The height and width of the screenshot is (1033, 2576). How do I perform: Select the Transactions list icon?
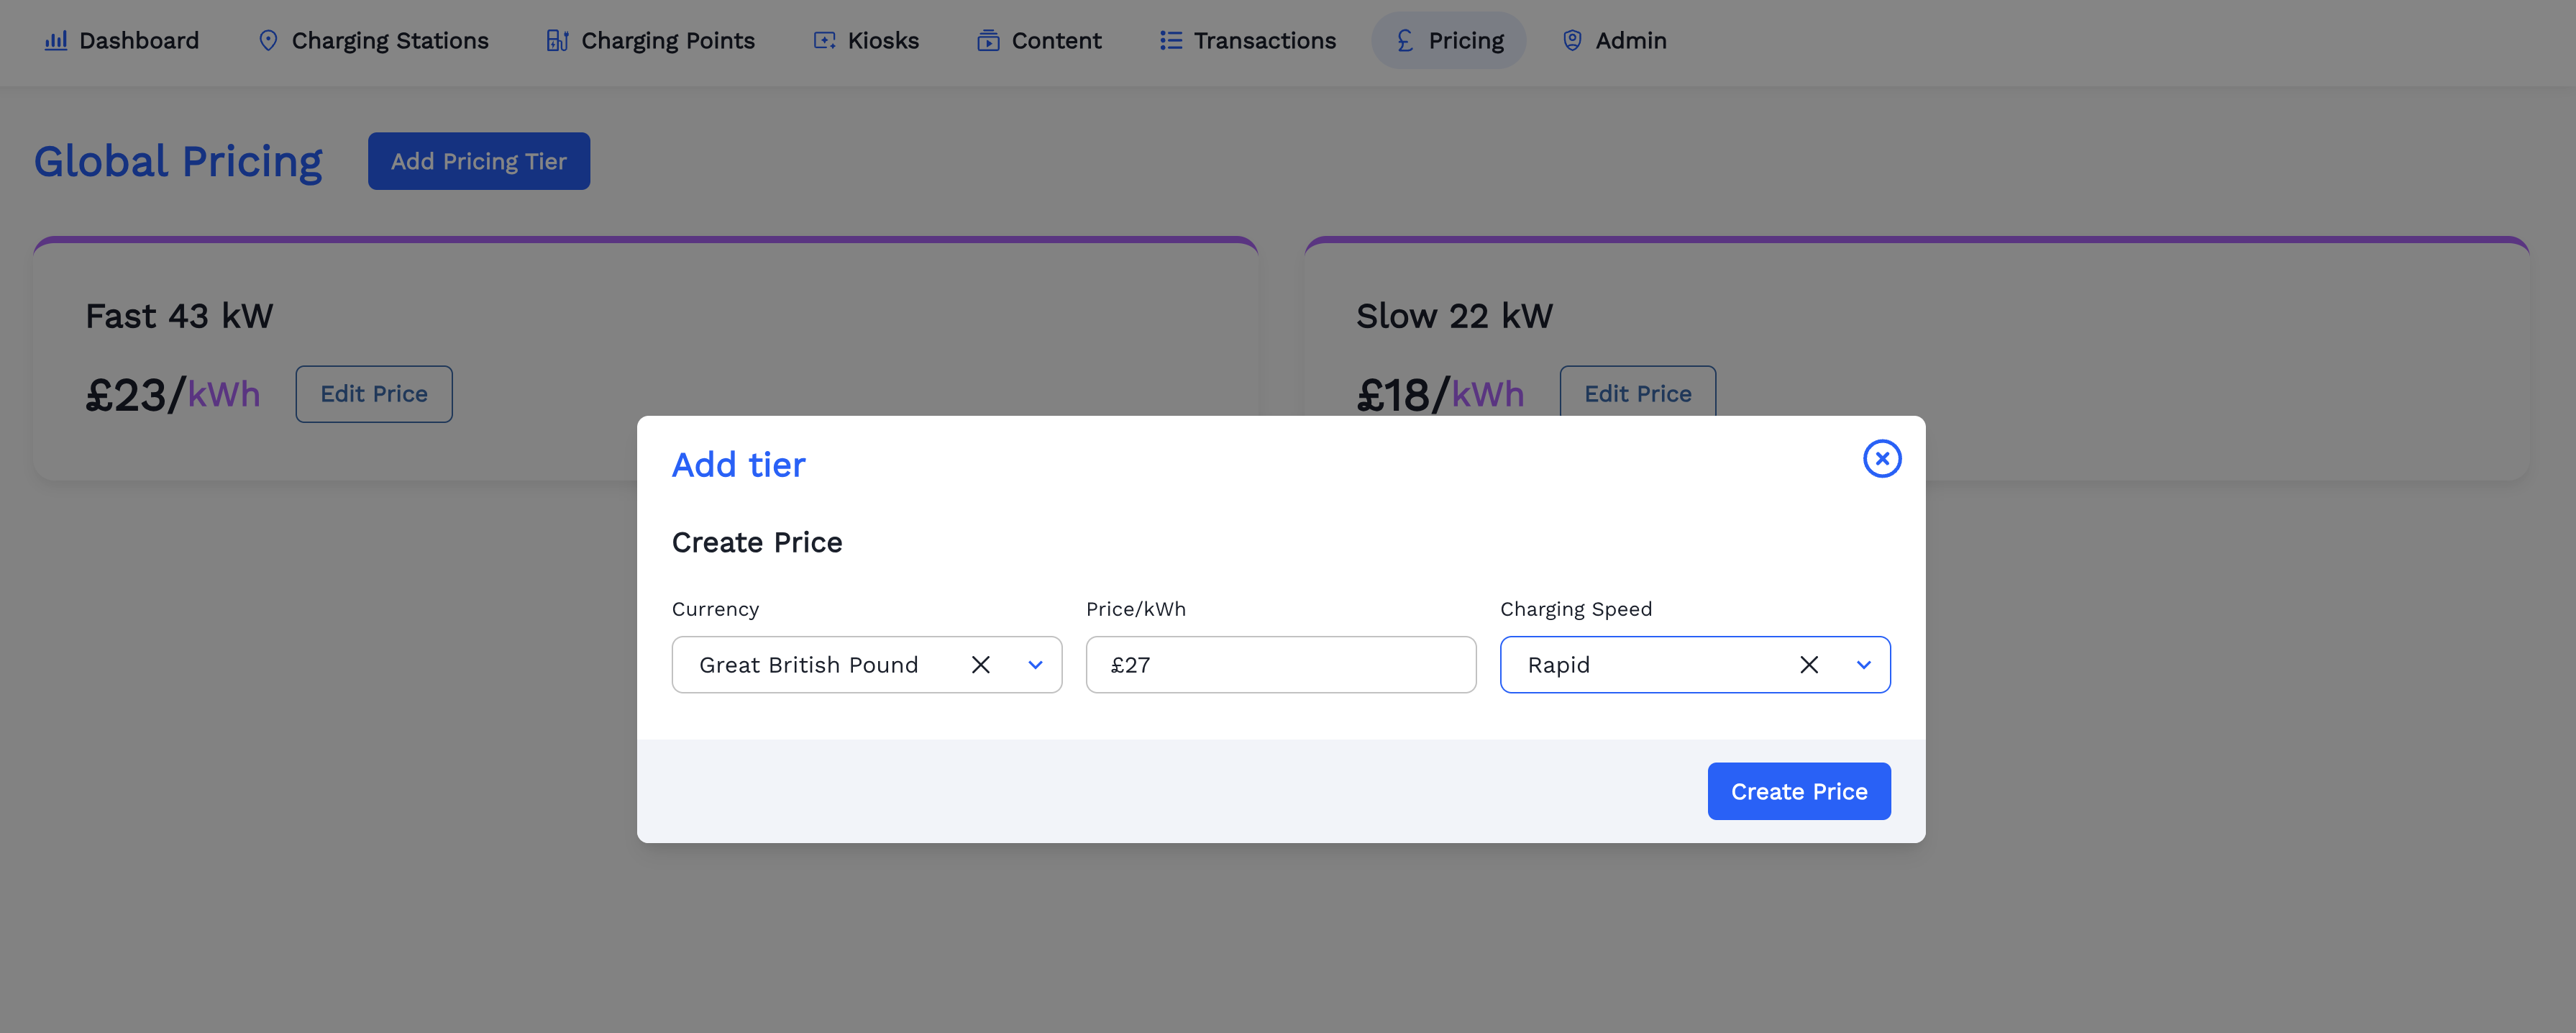pyautogui.click(x=1168, y=40)
